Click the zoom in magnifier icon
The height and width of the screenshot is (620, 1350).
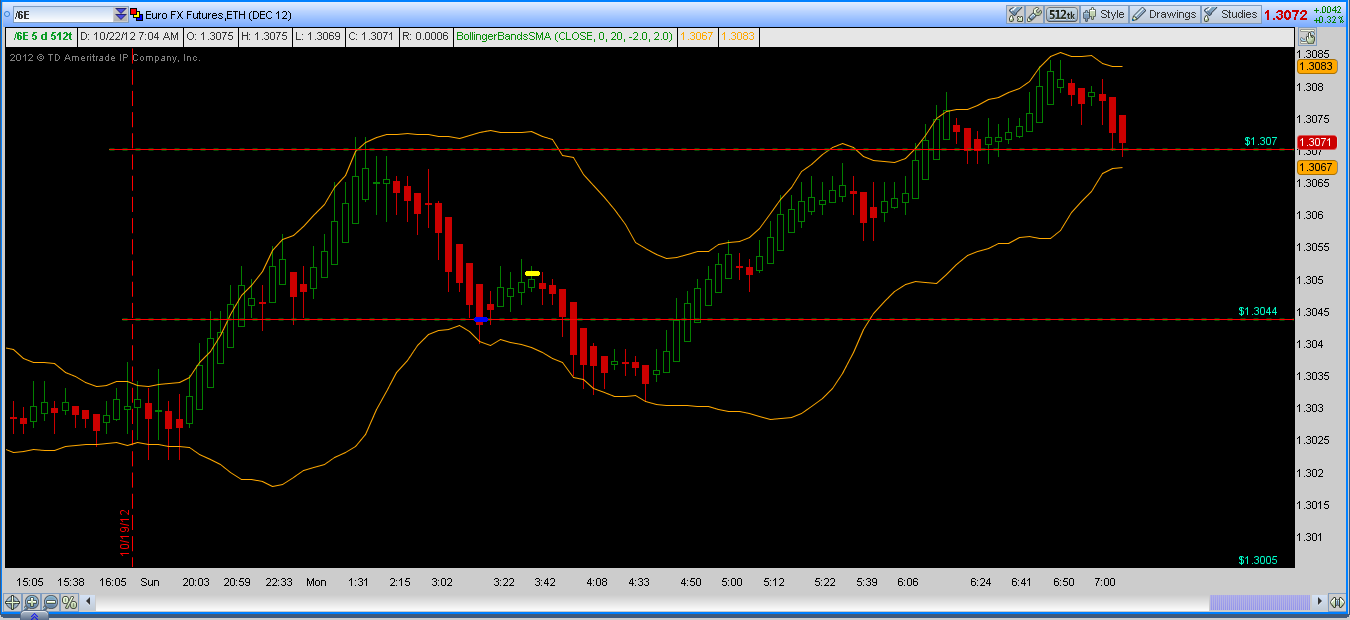(x=31, y=602)
